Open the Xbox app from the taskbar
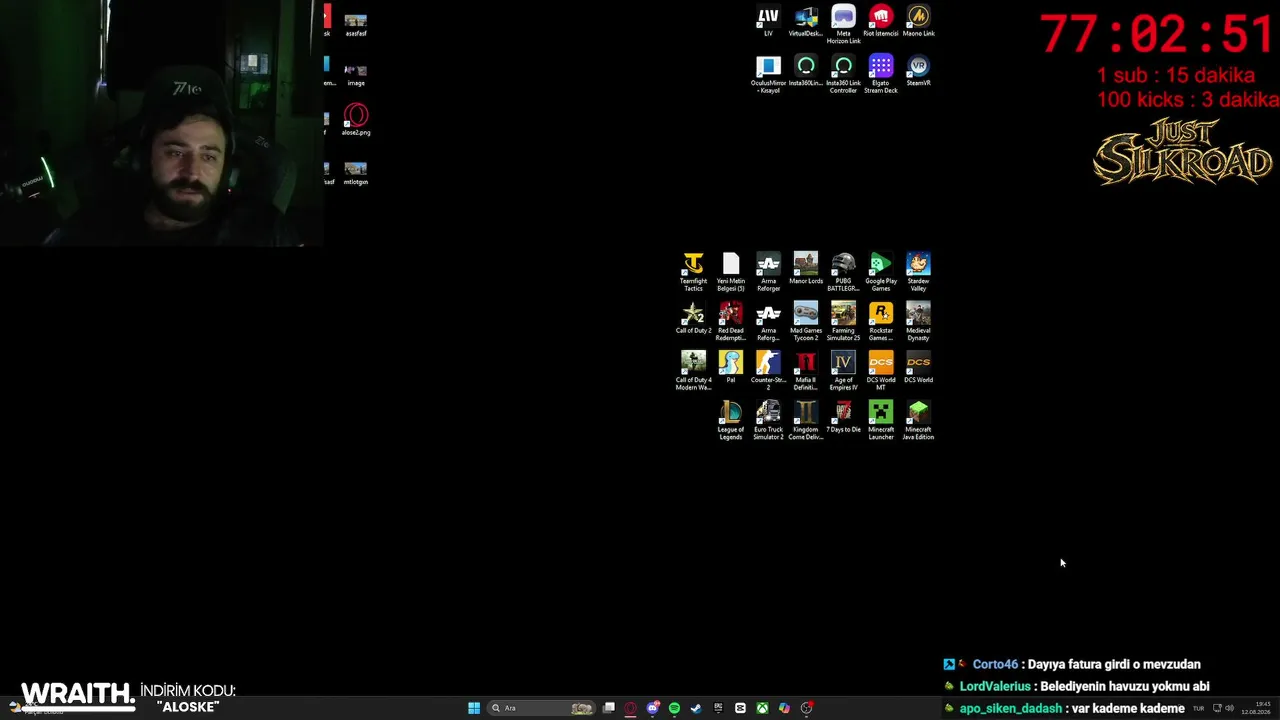The width and height of the screenshot is (1280, 720). [x=762, y=708]
